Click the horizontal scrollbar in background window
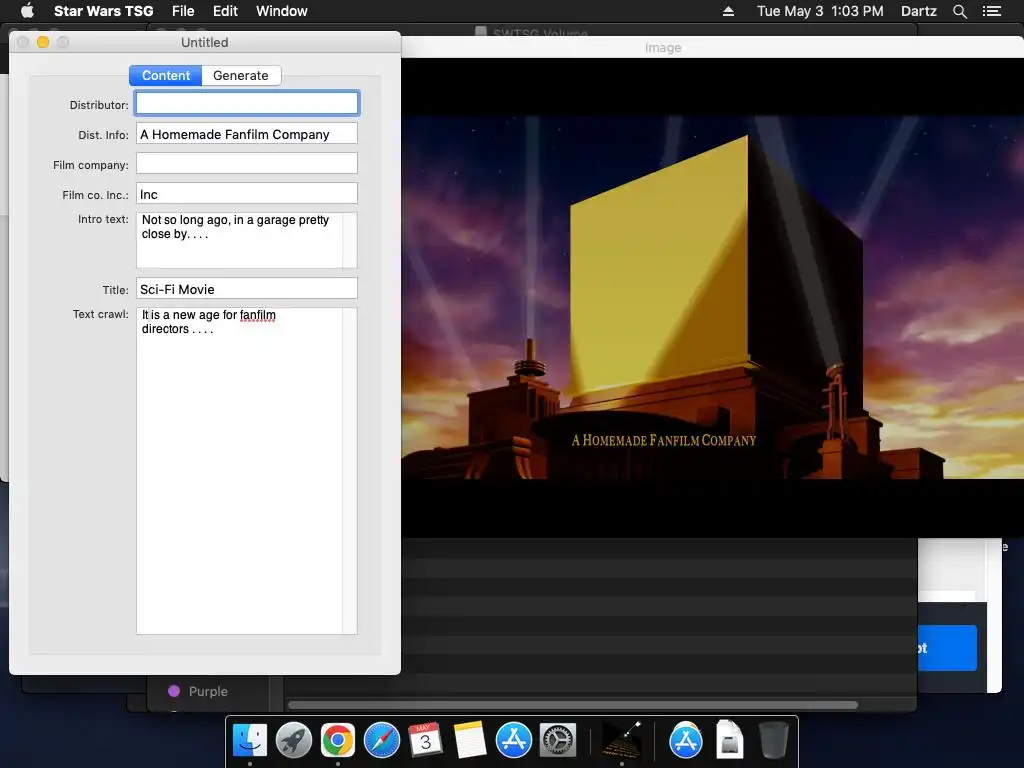The width and height of the screenshot is (1024, 768). pyautogui.click(x=573, y=705)
